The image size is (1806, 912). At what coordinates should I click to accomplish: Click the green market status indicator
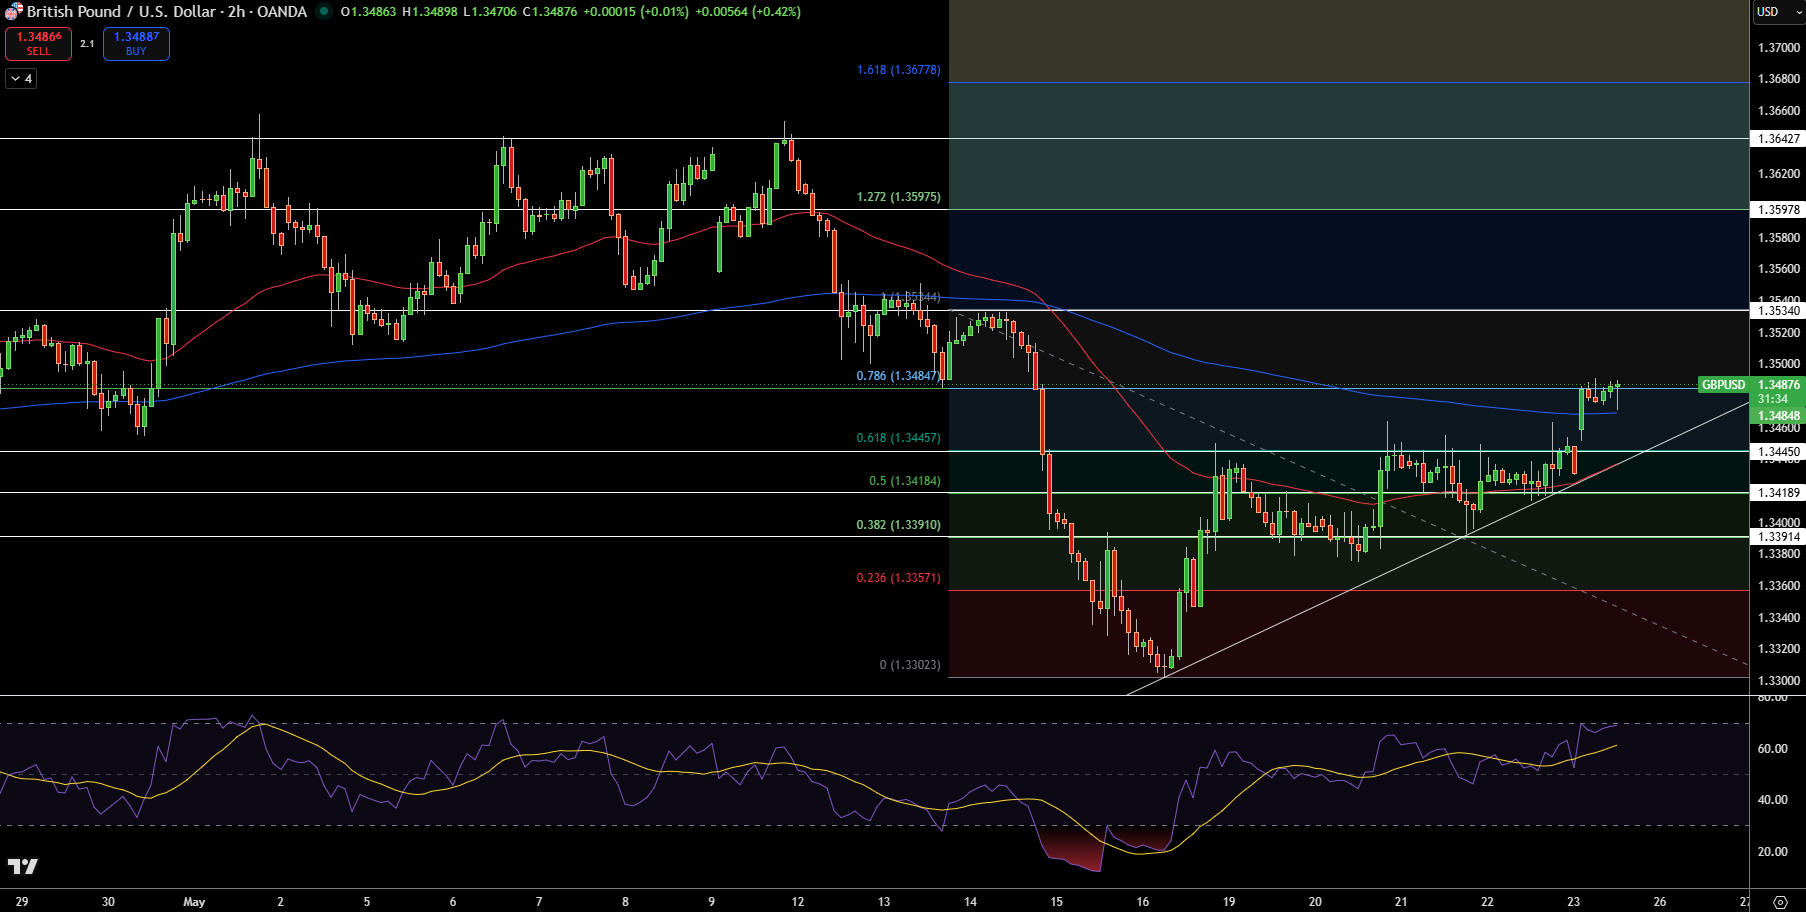[324, 11]
